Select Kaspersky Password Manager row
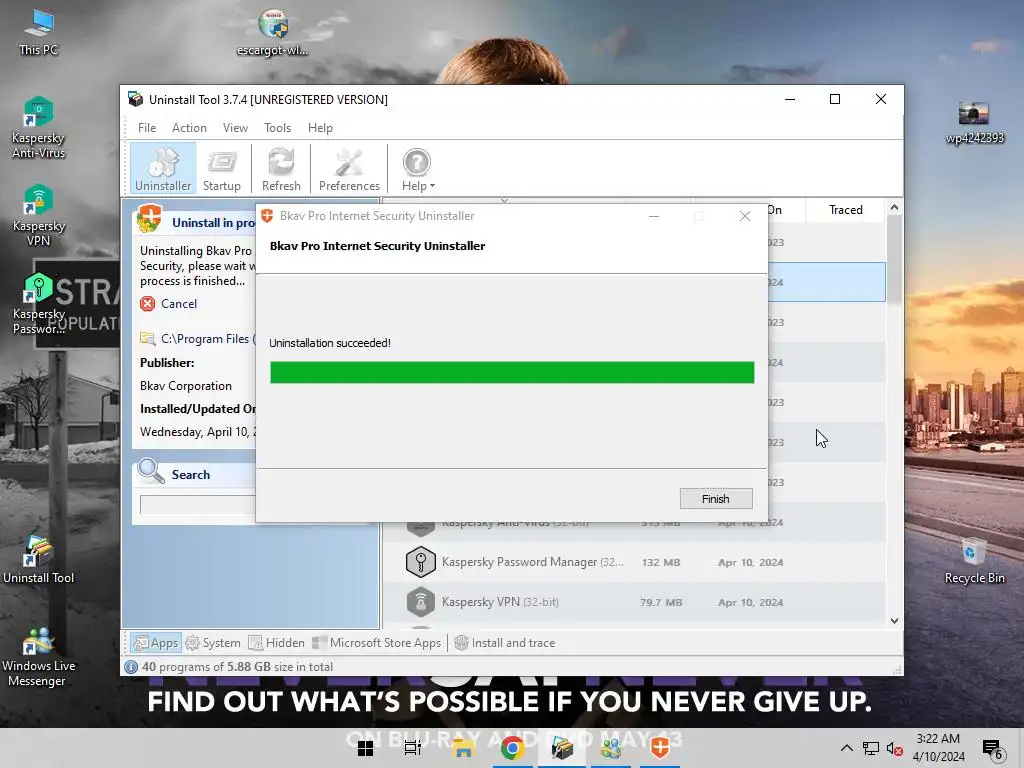The height and width of the screenshot is (768, 1024). point(634,562)
